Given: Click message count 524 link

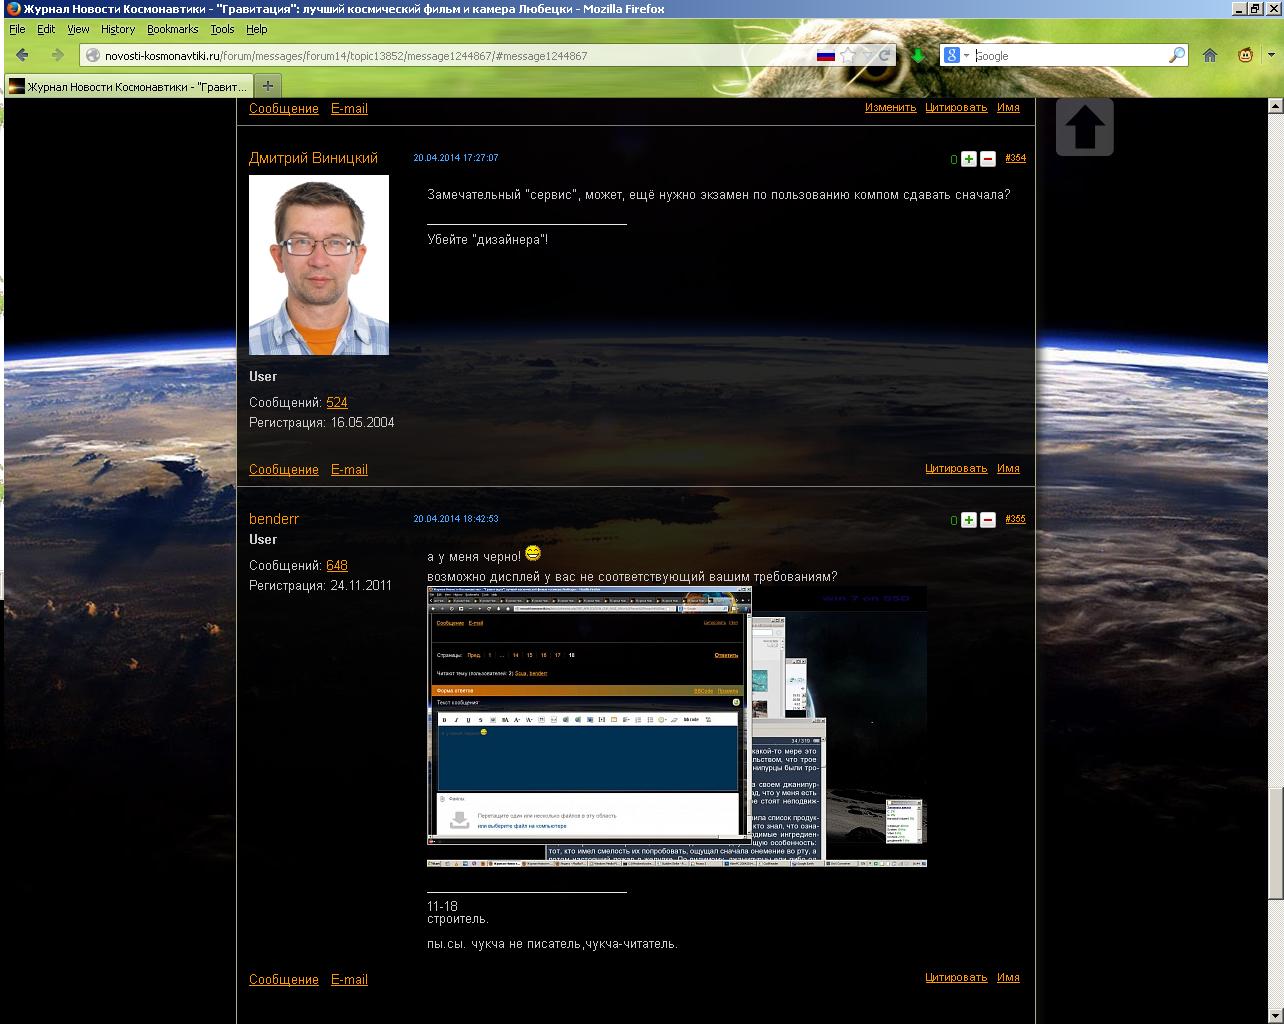Looking at the screenshot, I should coord(337,403).
